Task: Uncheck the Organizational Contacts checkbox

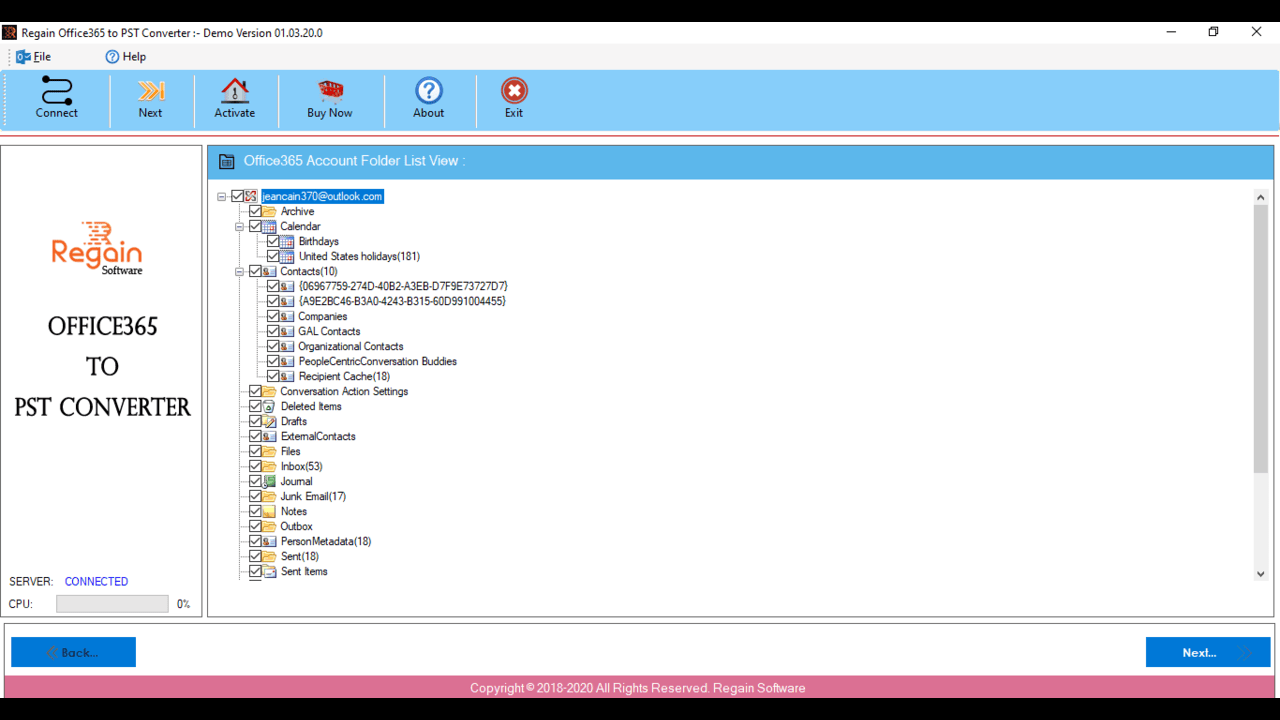Action: tap(273, 346)
